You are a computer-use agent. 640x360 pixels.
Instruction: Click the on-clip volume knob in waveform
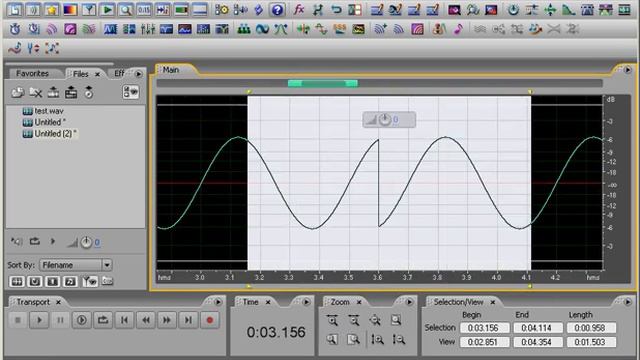385,120
